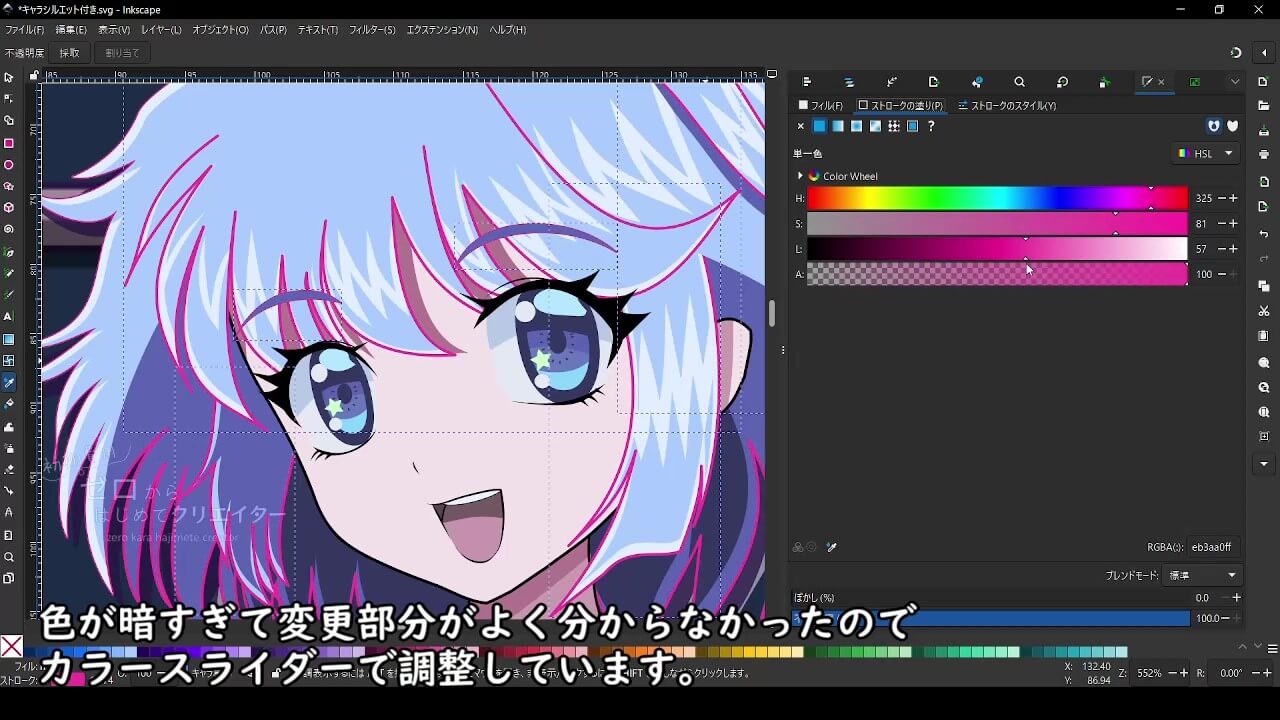Select the Node editing tool
Image resolution: width=1280 pixels, height=720 pixels.
8,99
